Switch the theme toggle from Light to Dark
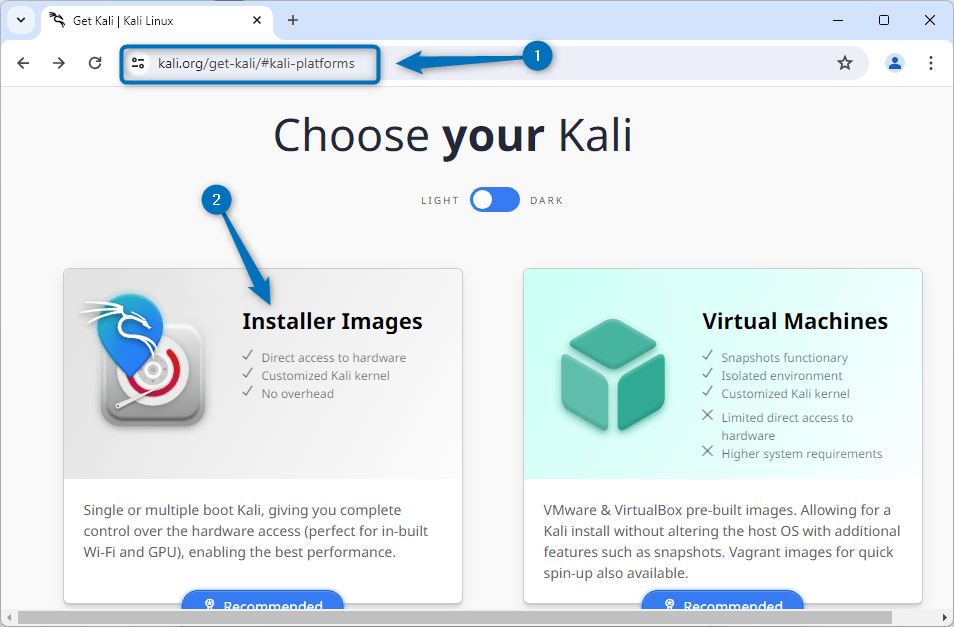This screenshot has width=954, height=627. 494,200
